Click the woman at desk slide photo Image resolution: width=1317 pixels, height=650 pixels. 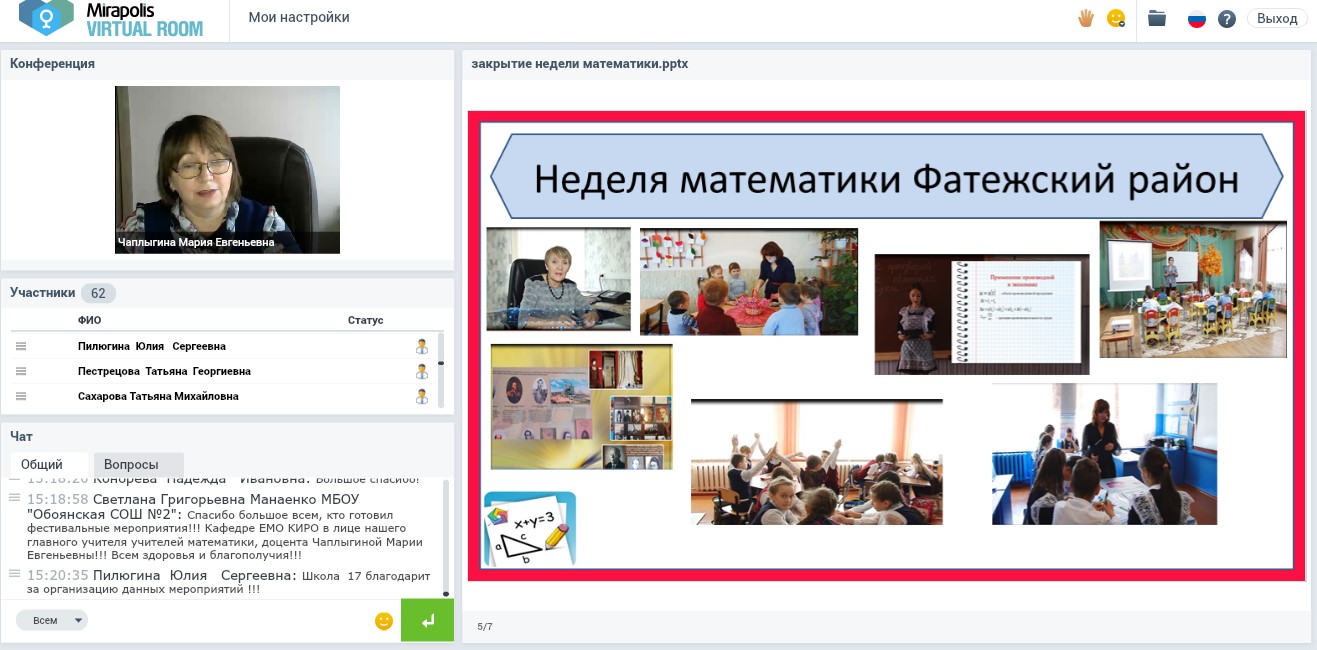[x=558, y=279]
